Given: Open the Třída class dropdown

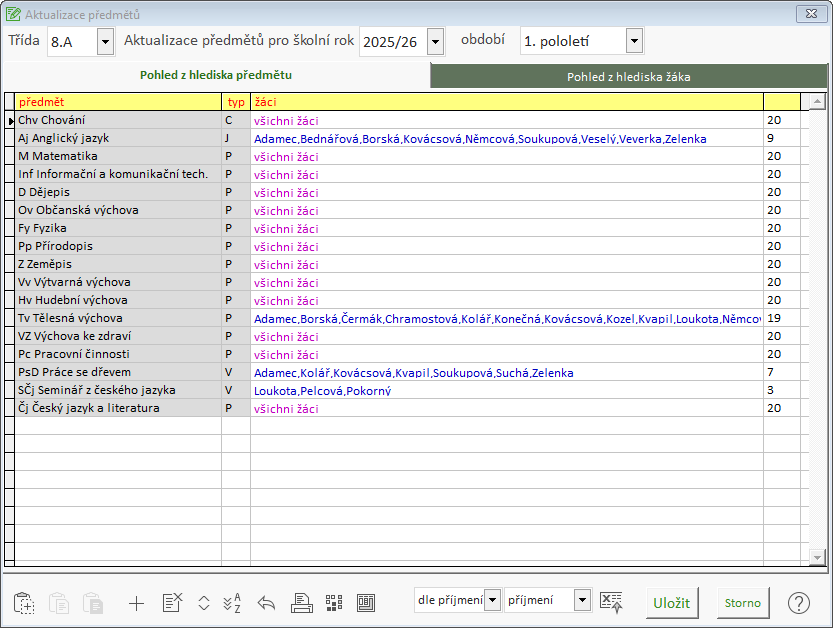Looking at the screenshot, I should tap(105, 41).
